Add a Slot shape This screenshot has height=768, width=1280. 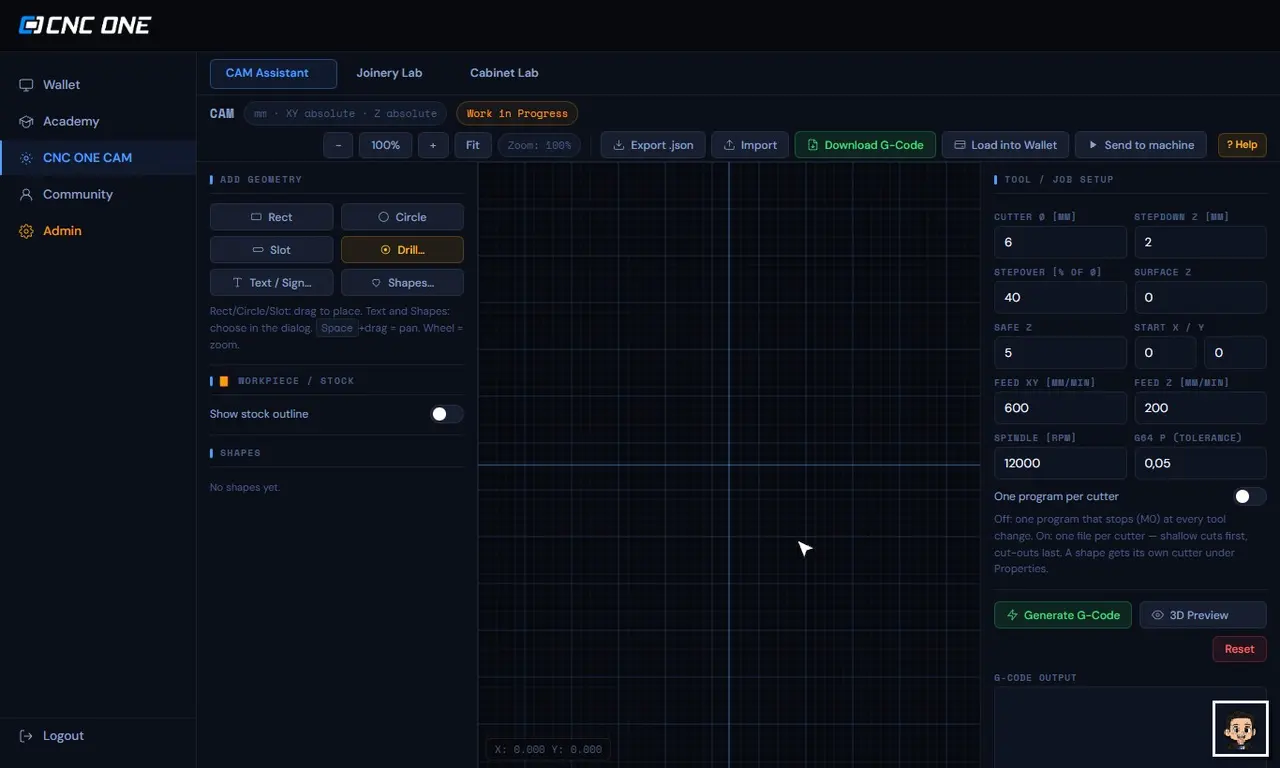coord(271,250)
